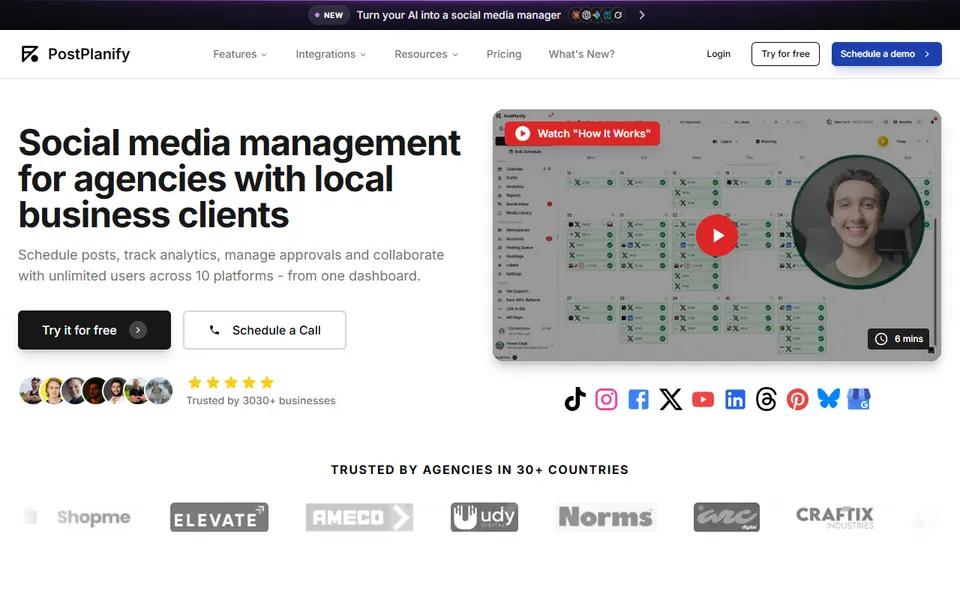Screen dimensions: 960x600
Task: Choose the X (Twitter) platform icon
Action: 670,399
